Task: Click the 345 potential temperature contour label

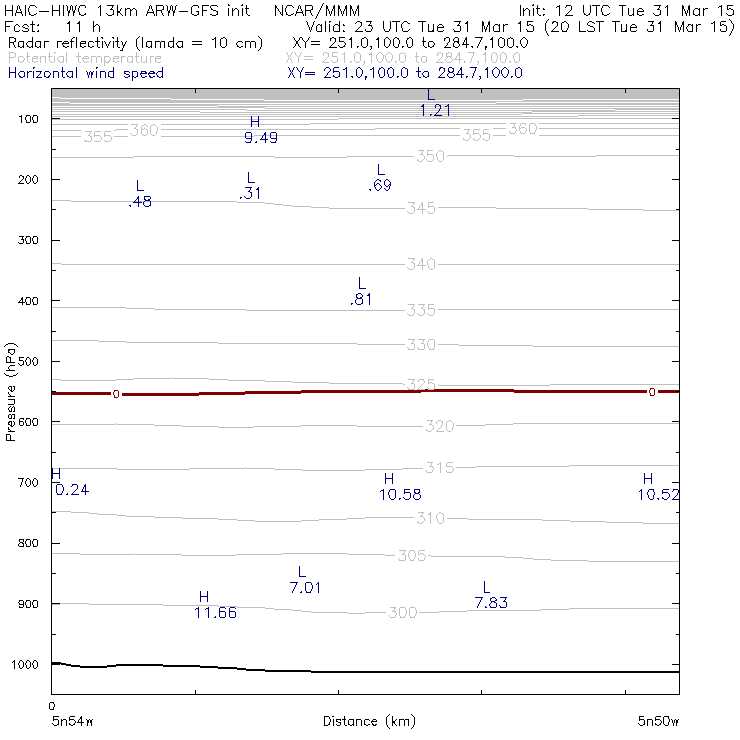Action: [x=421, y=208]
